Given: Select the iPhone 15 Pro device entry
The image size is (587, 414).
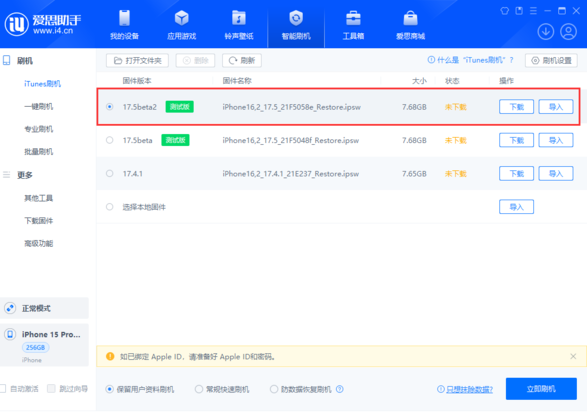Looking at the screenshot, I should [x=44, y=345].
